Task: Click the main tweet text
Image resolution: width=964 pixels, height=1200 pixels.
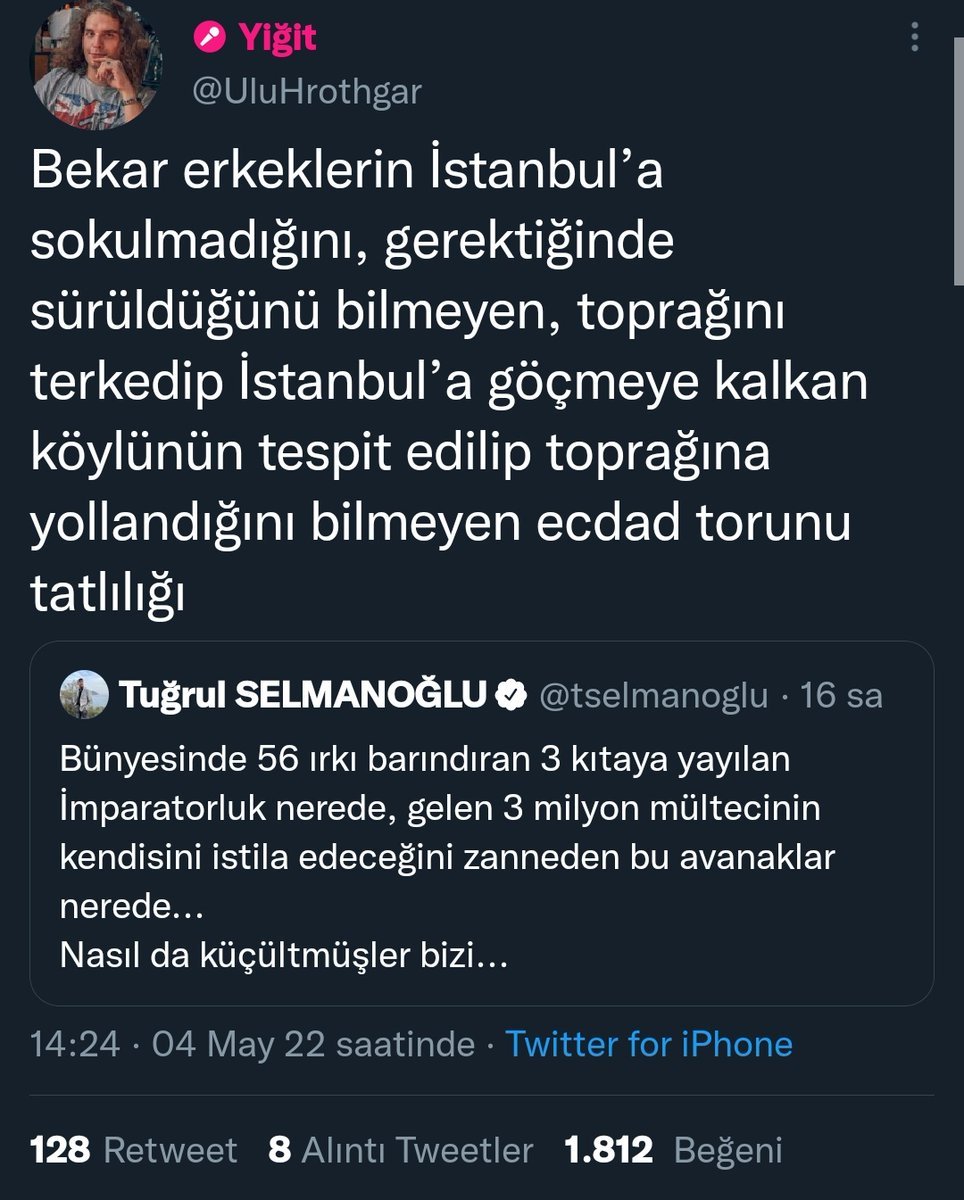Action: coord(440,385)
